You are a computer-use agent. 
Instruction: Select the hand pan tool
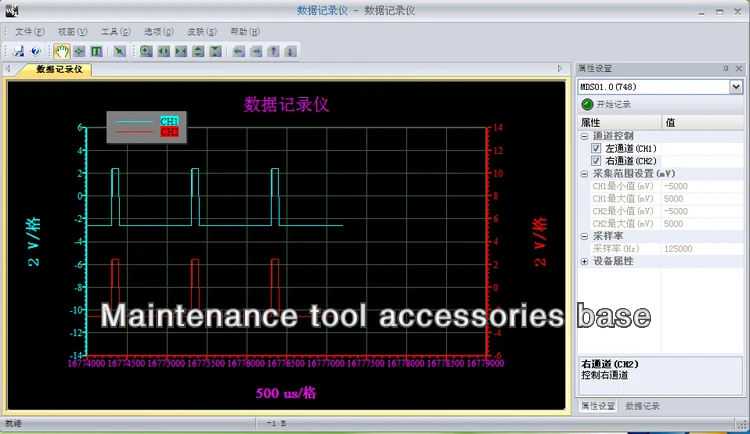pos(61,51)
